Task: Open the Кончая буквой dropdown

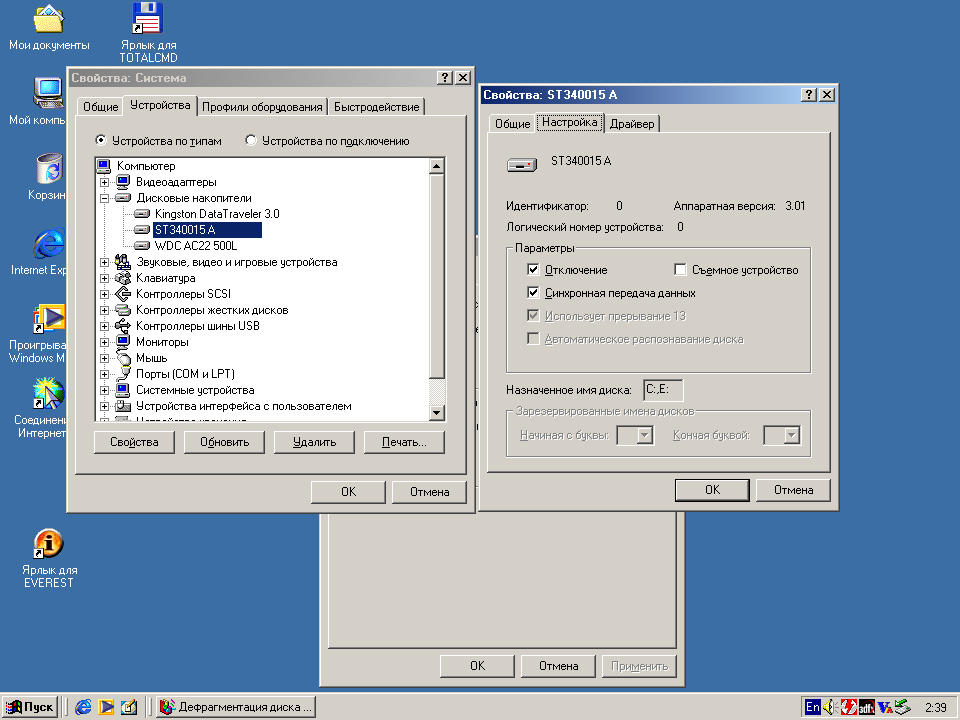Action: [x=792, y=435]
